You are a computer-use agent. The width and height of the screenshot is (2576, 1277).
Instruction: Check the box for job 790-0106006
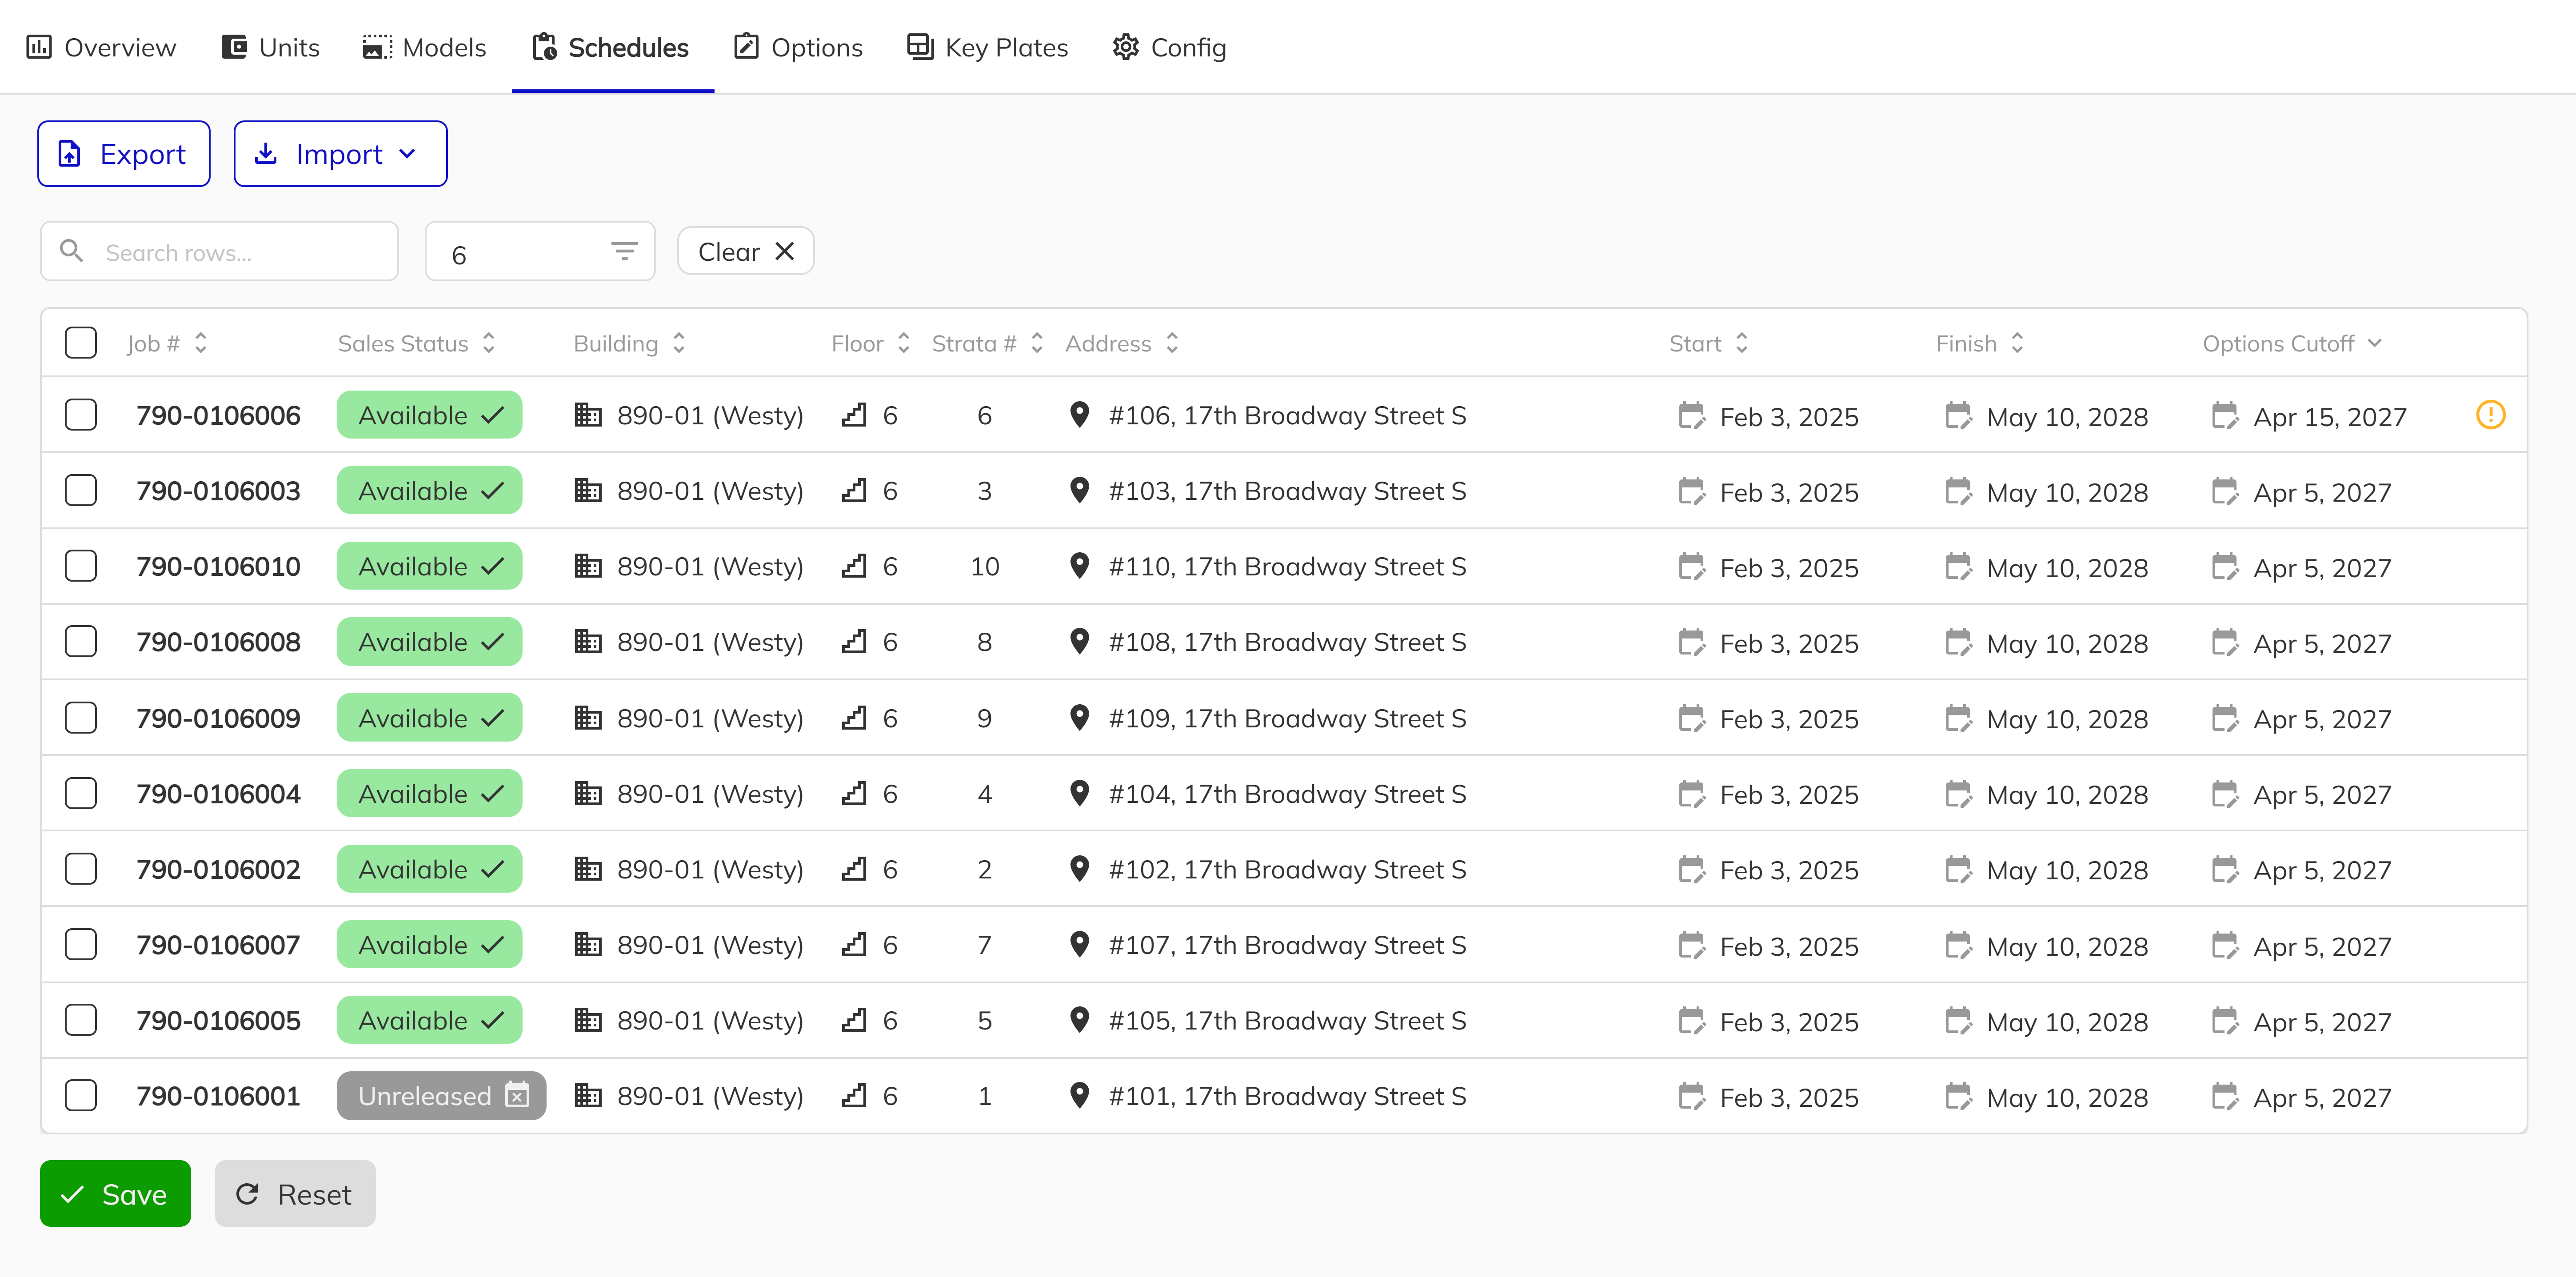click(81, 415)
